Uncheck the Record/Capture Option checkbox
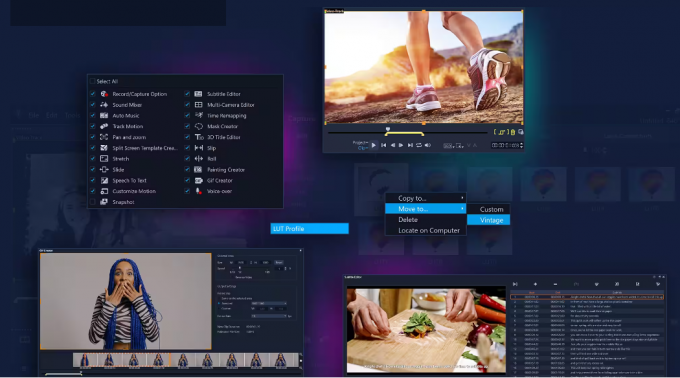This screenshot has height=378, width=680. (x=92, y=94)
